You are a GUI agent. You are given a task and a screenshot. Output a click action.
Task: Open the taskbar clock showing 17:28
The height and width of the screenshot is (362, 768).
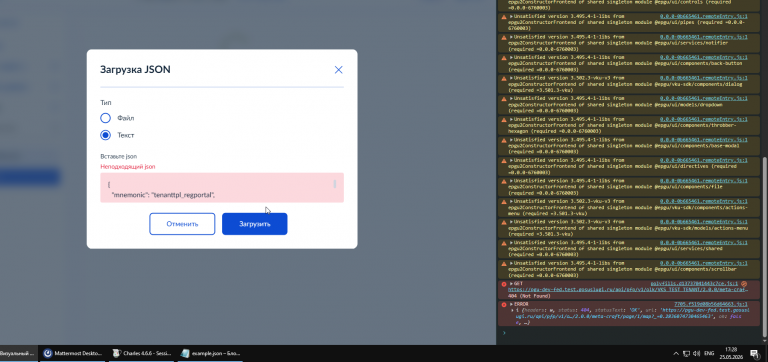(730, 353)
